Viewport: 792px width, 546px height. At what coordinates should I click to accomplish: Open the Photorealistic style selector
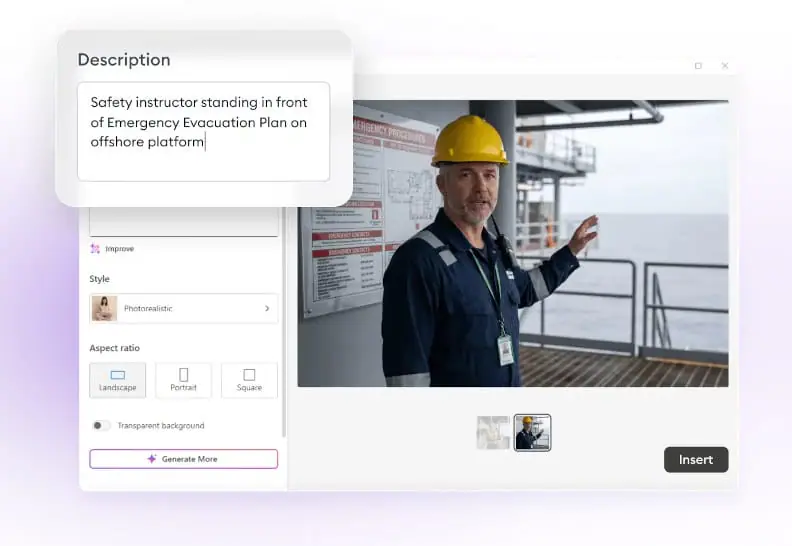[183, 308]
